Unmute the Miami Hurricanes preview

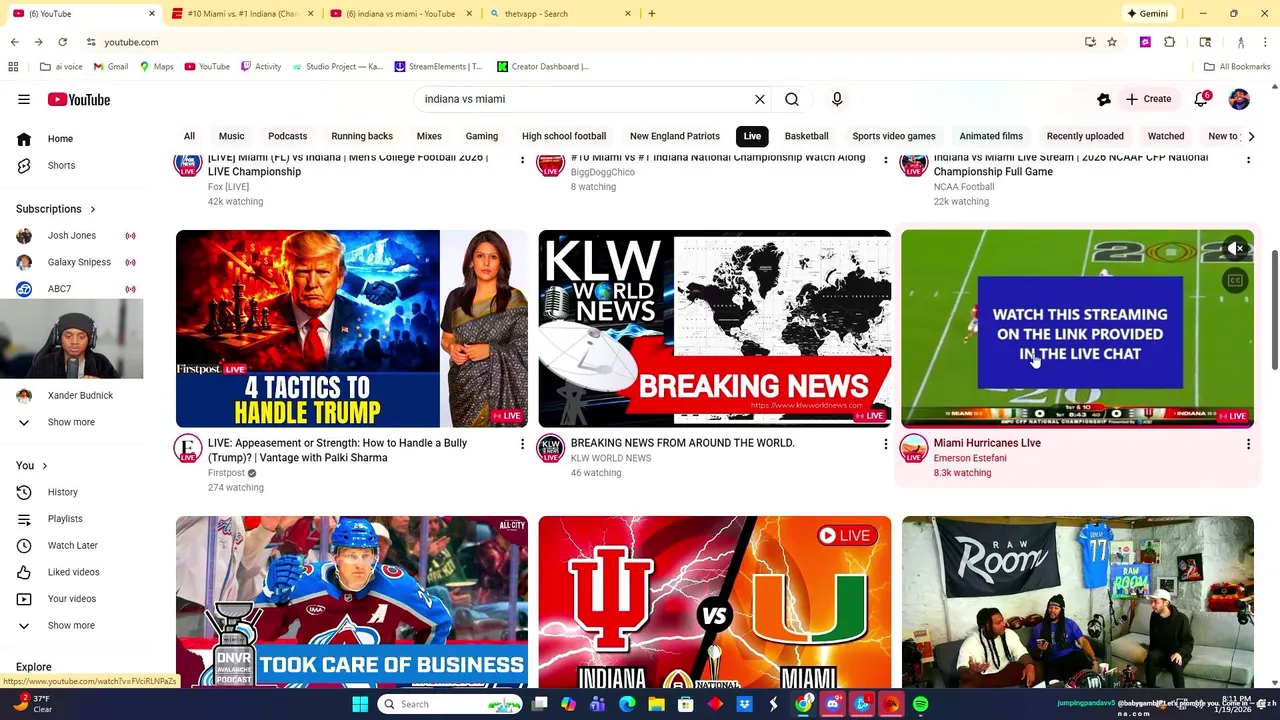1236,248
